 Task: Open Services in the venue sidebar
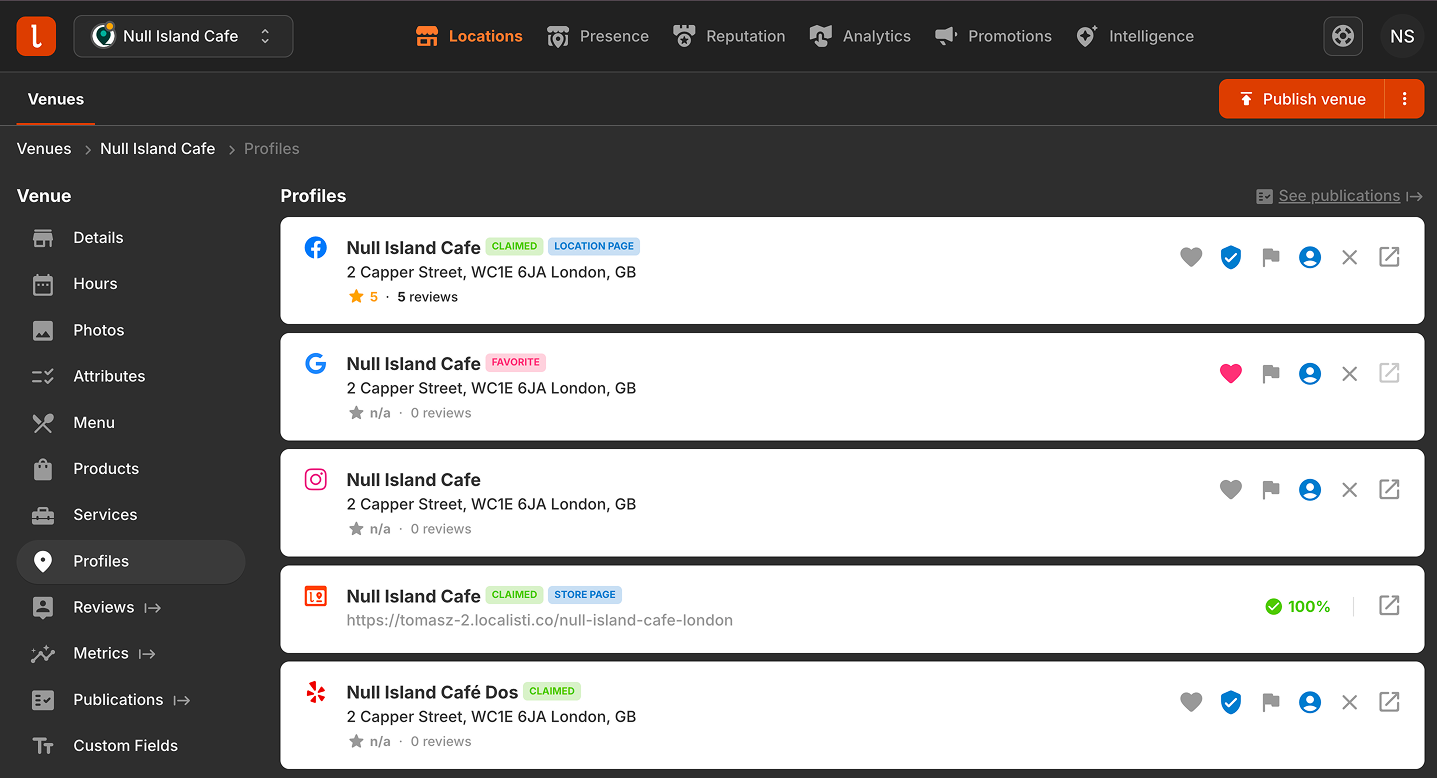pos(131,515)
